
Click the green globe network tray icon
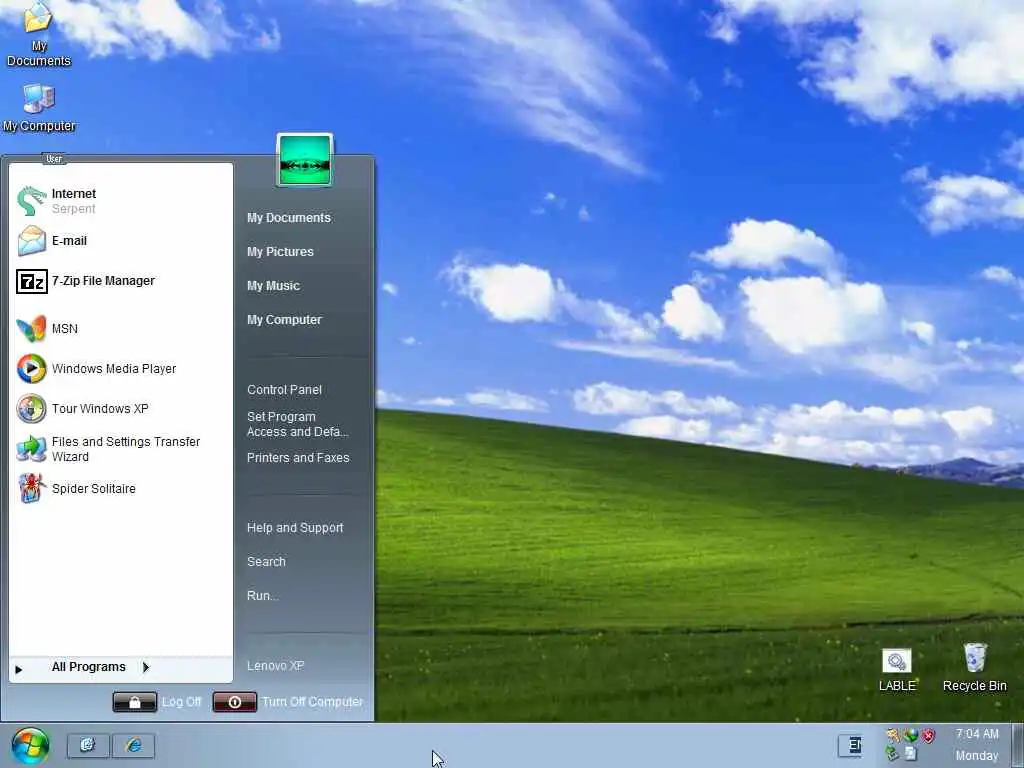[x=910, y=736]
